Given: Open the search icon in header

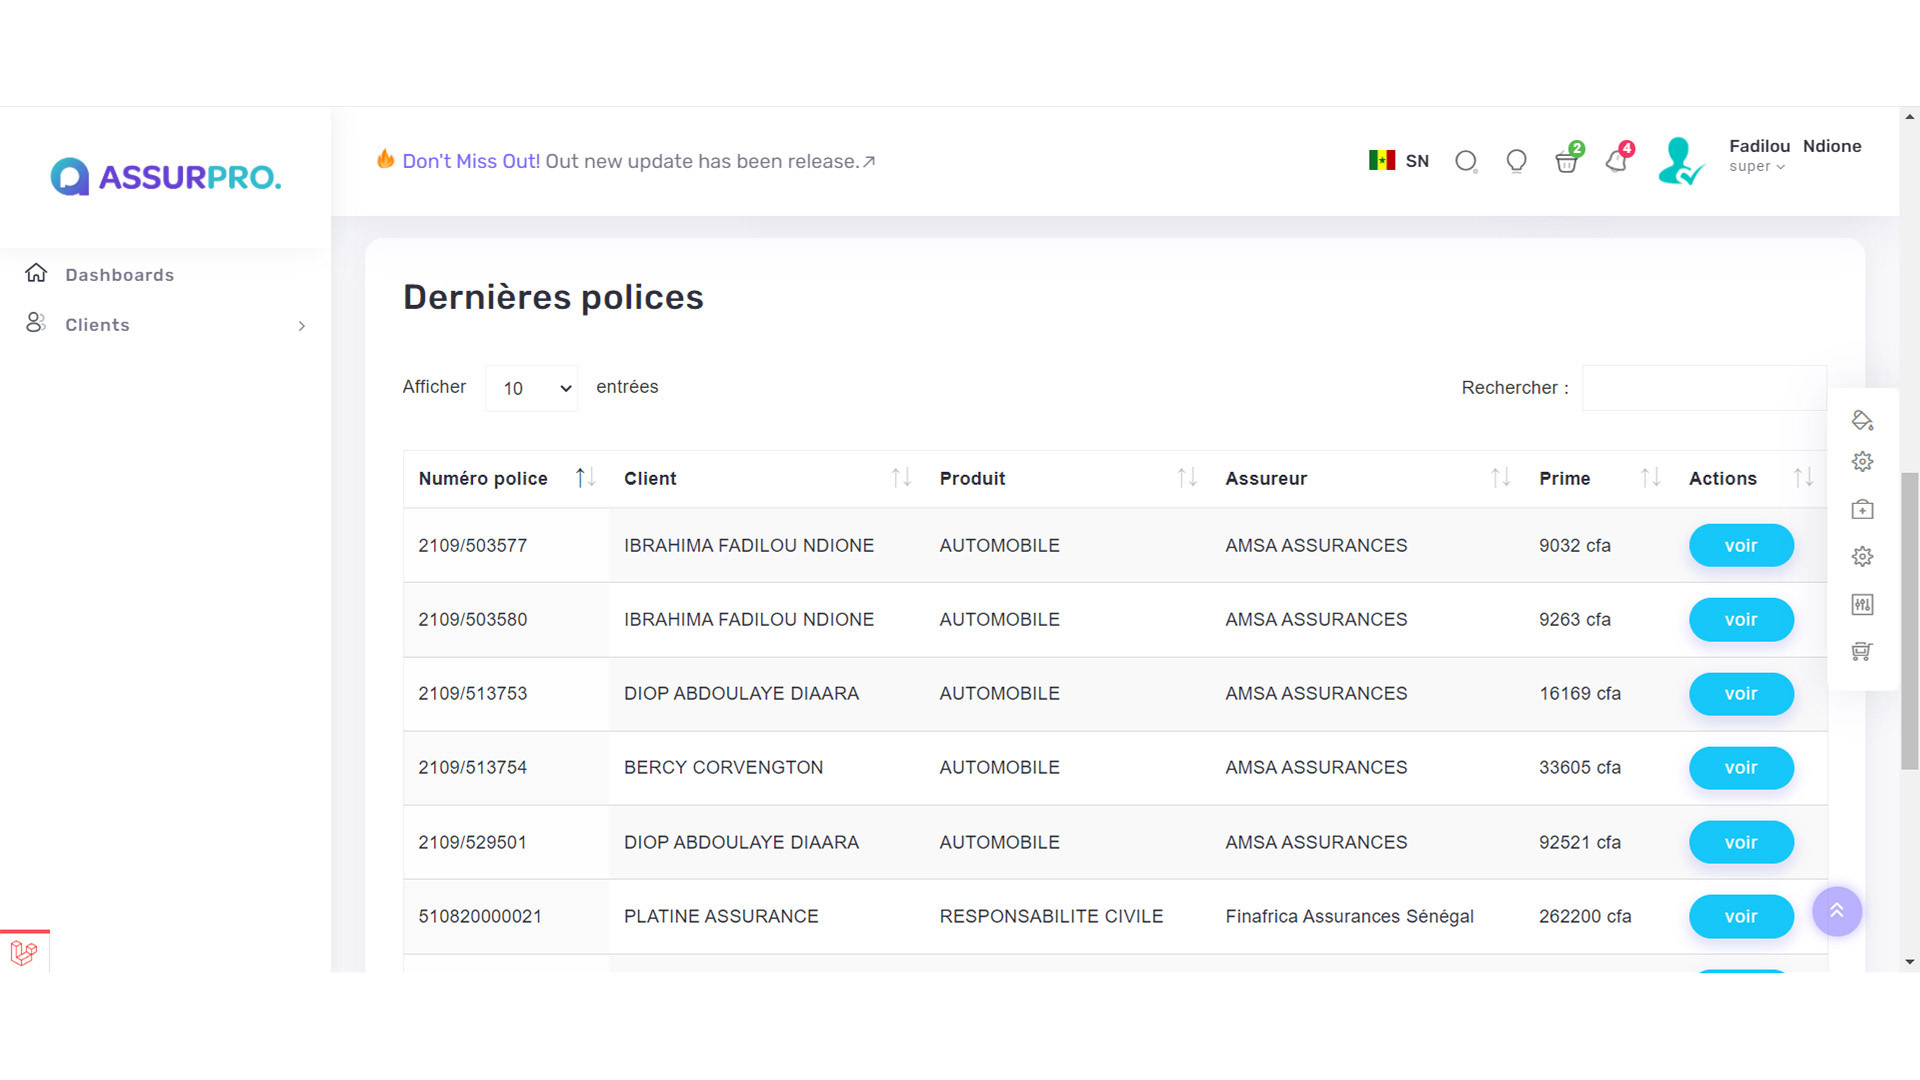Looking at the screenshot, I should (1466, 161).
